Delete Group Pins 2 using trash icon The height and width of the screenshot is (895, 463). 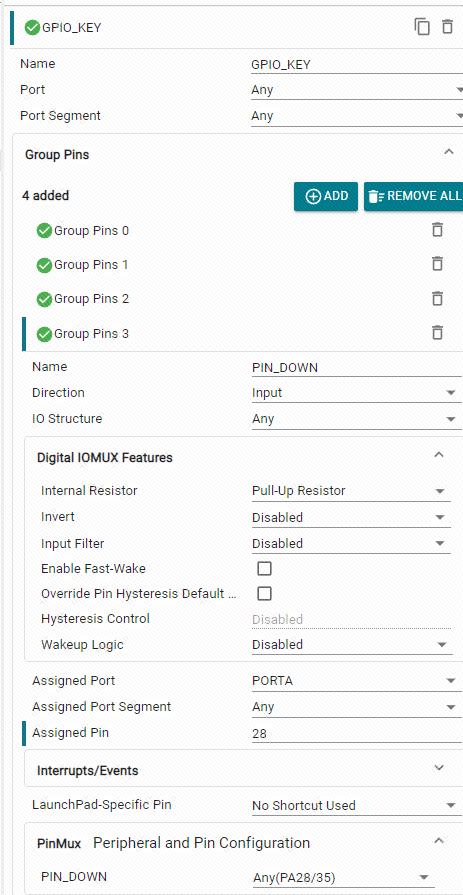(437, 298)
